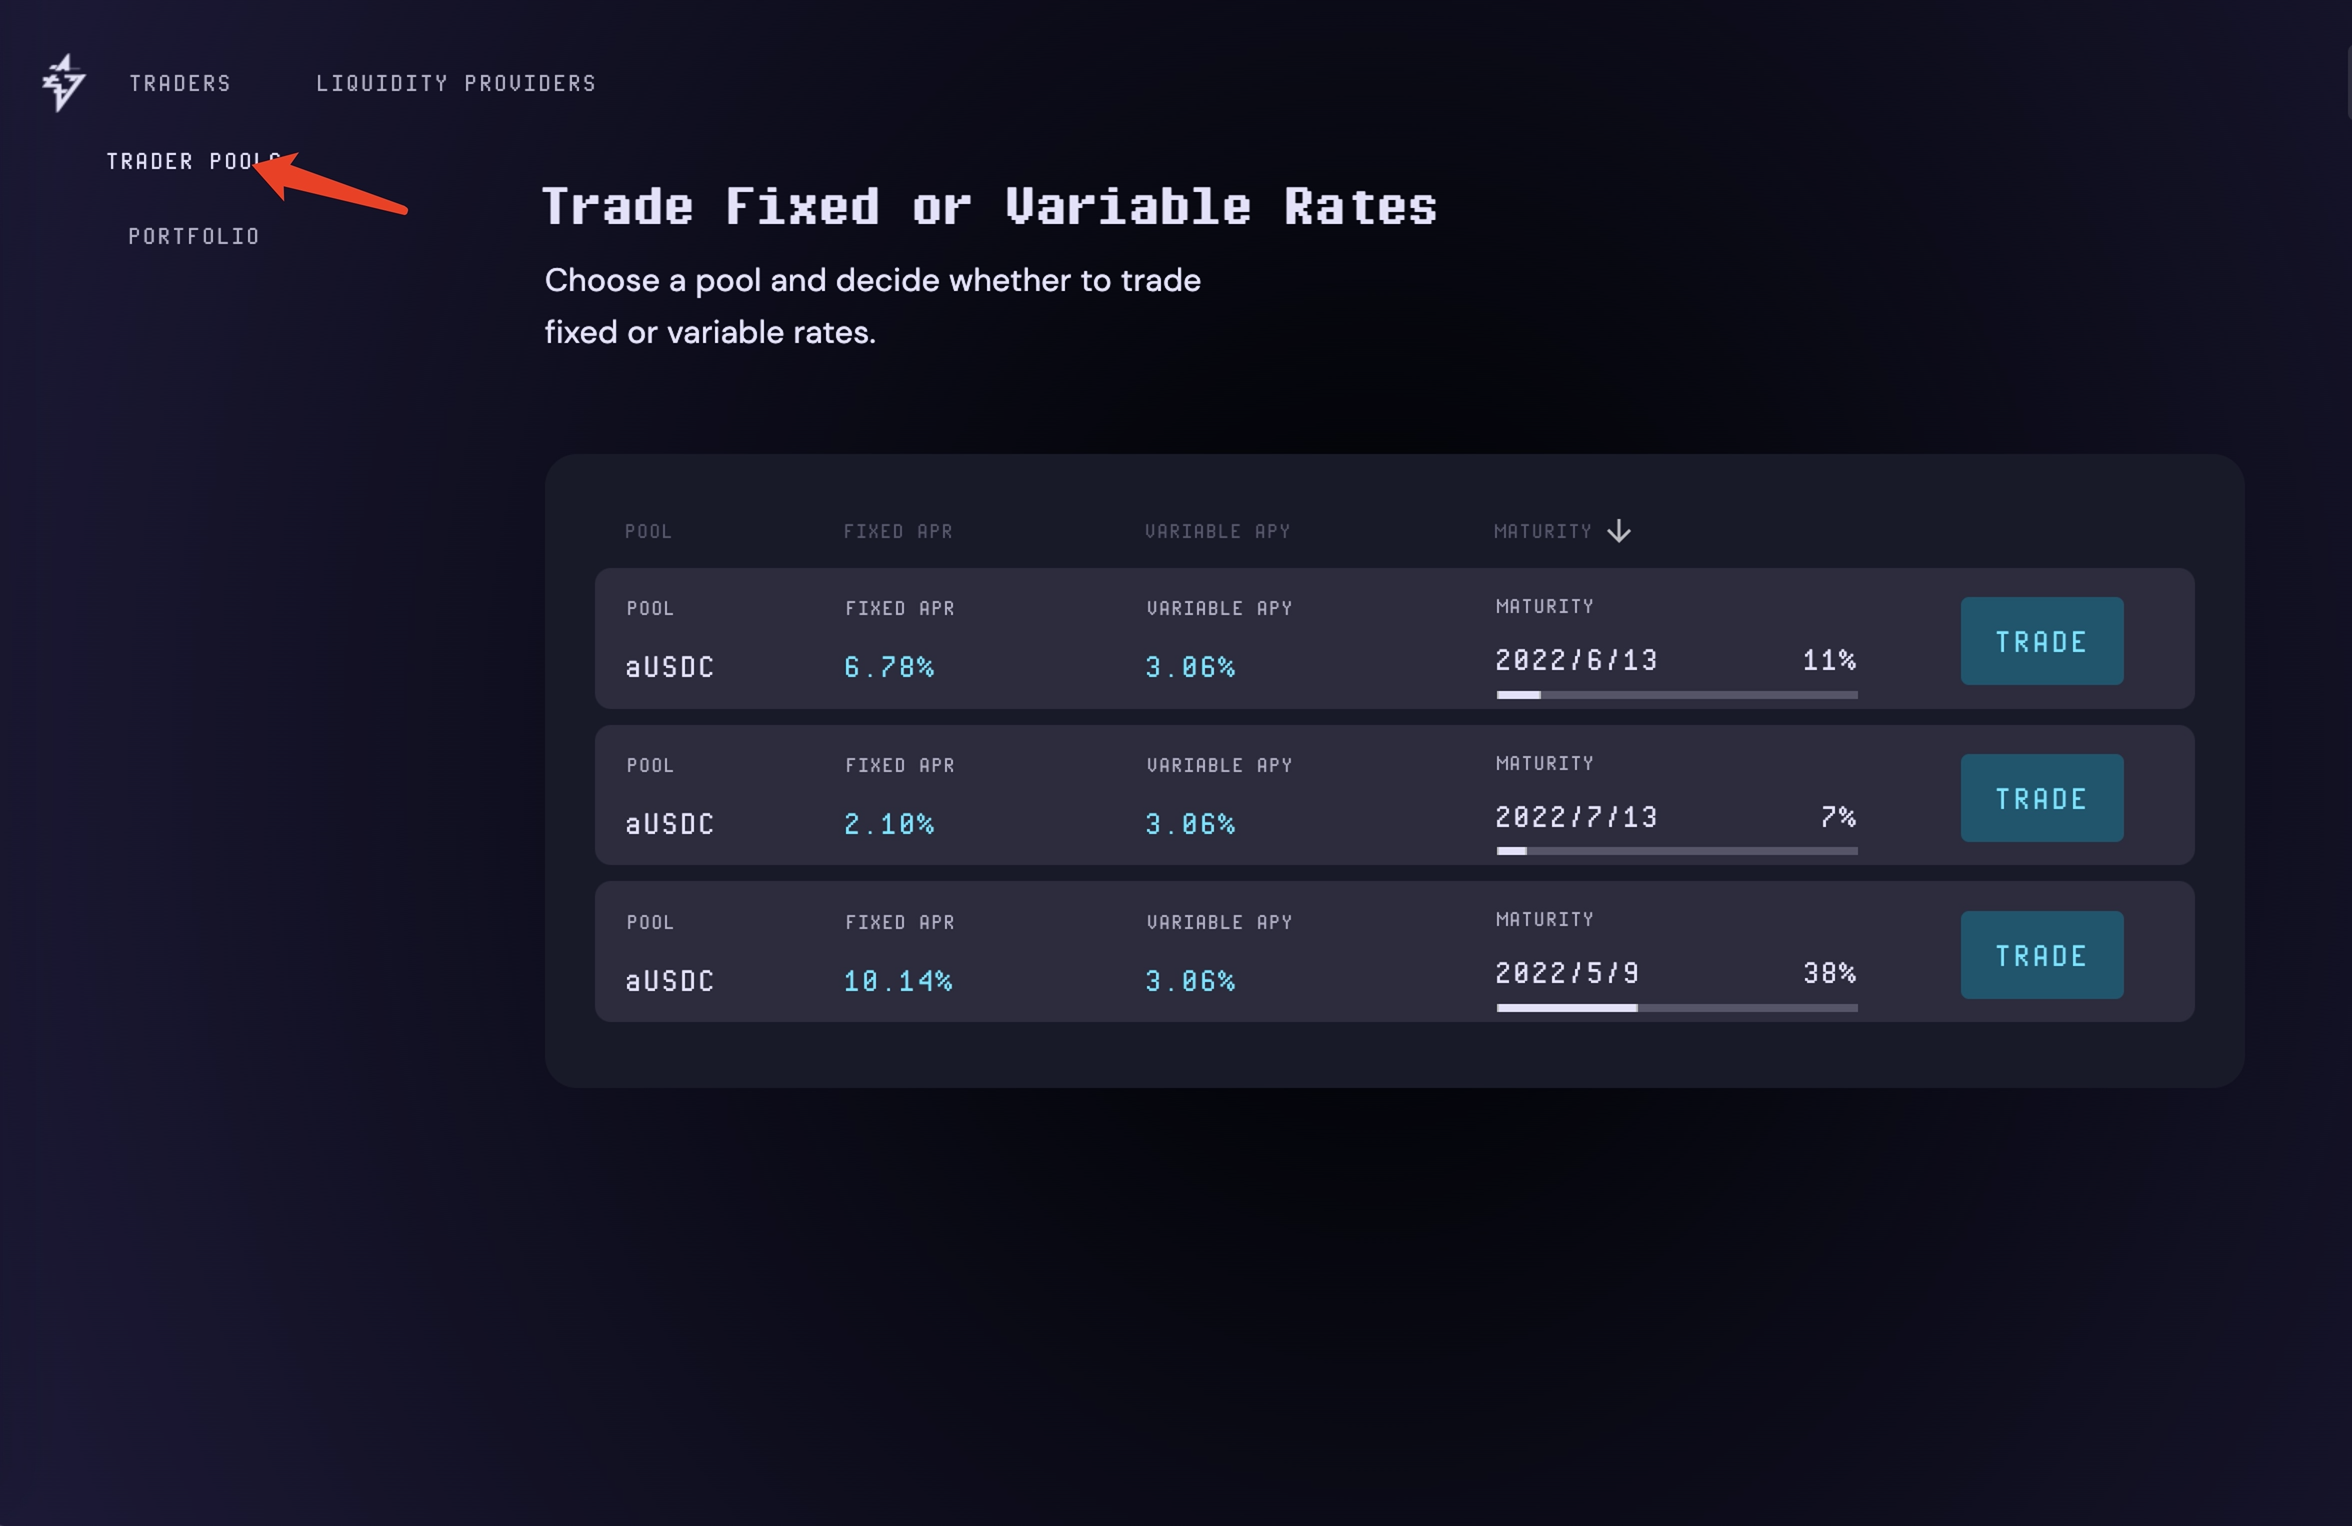Open the Traders menu

pyautogui.click(x=180, y=83)
